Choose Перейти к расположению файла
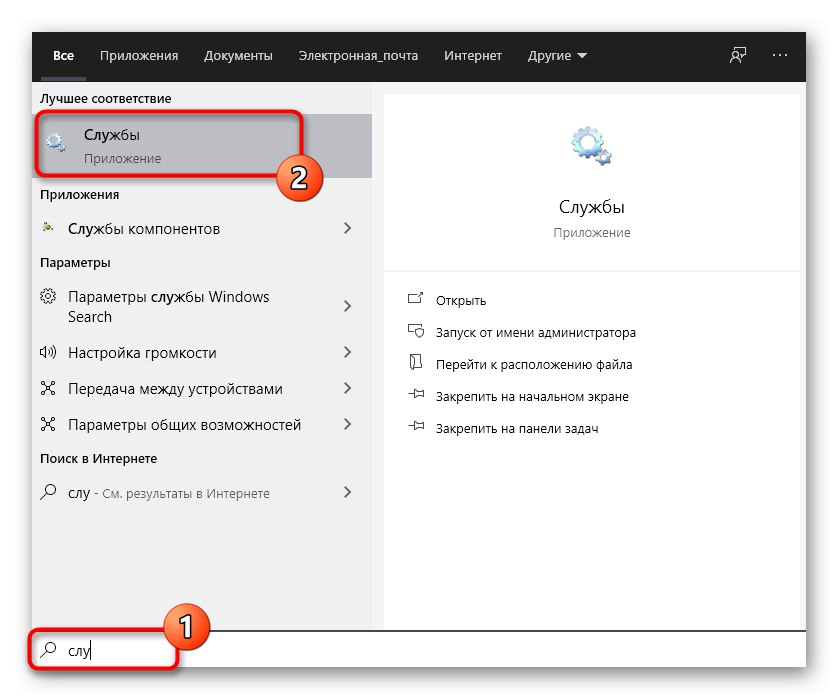Screen dimensions: 838x699 [534, 364]
